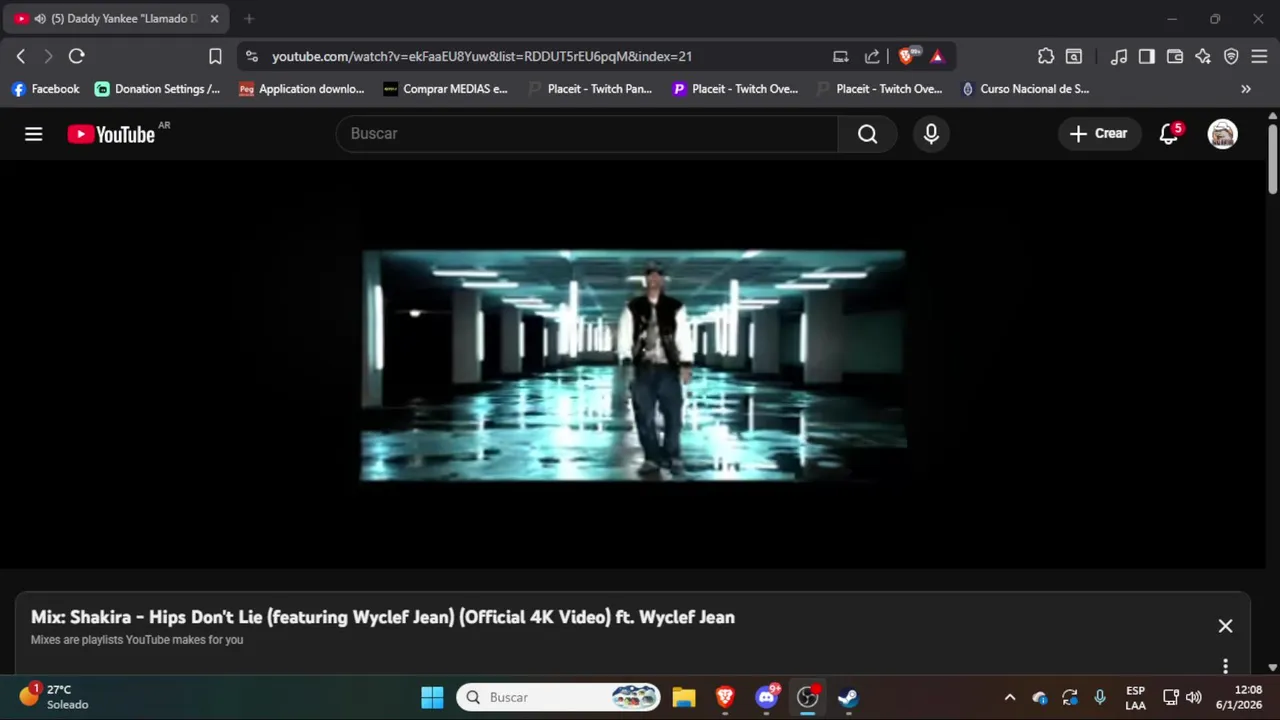Mute the tab via its speaker icon

[40, 19]
